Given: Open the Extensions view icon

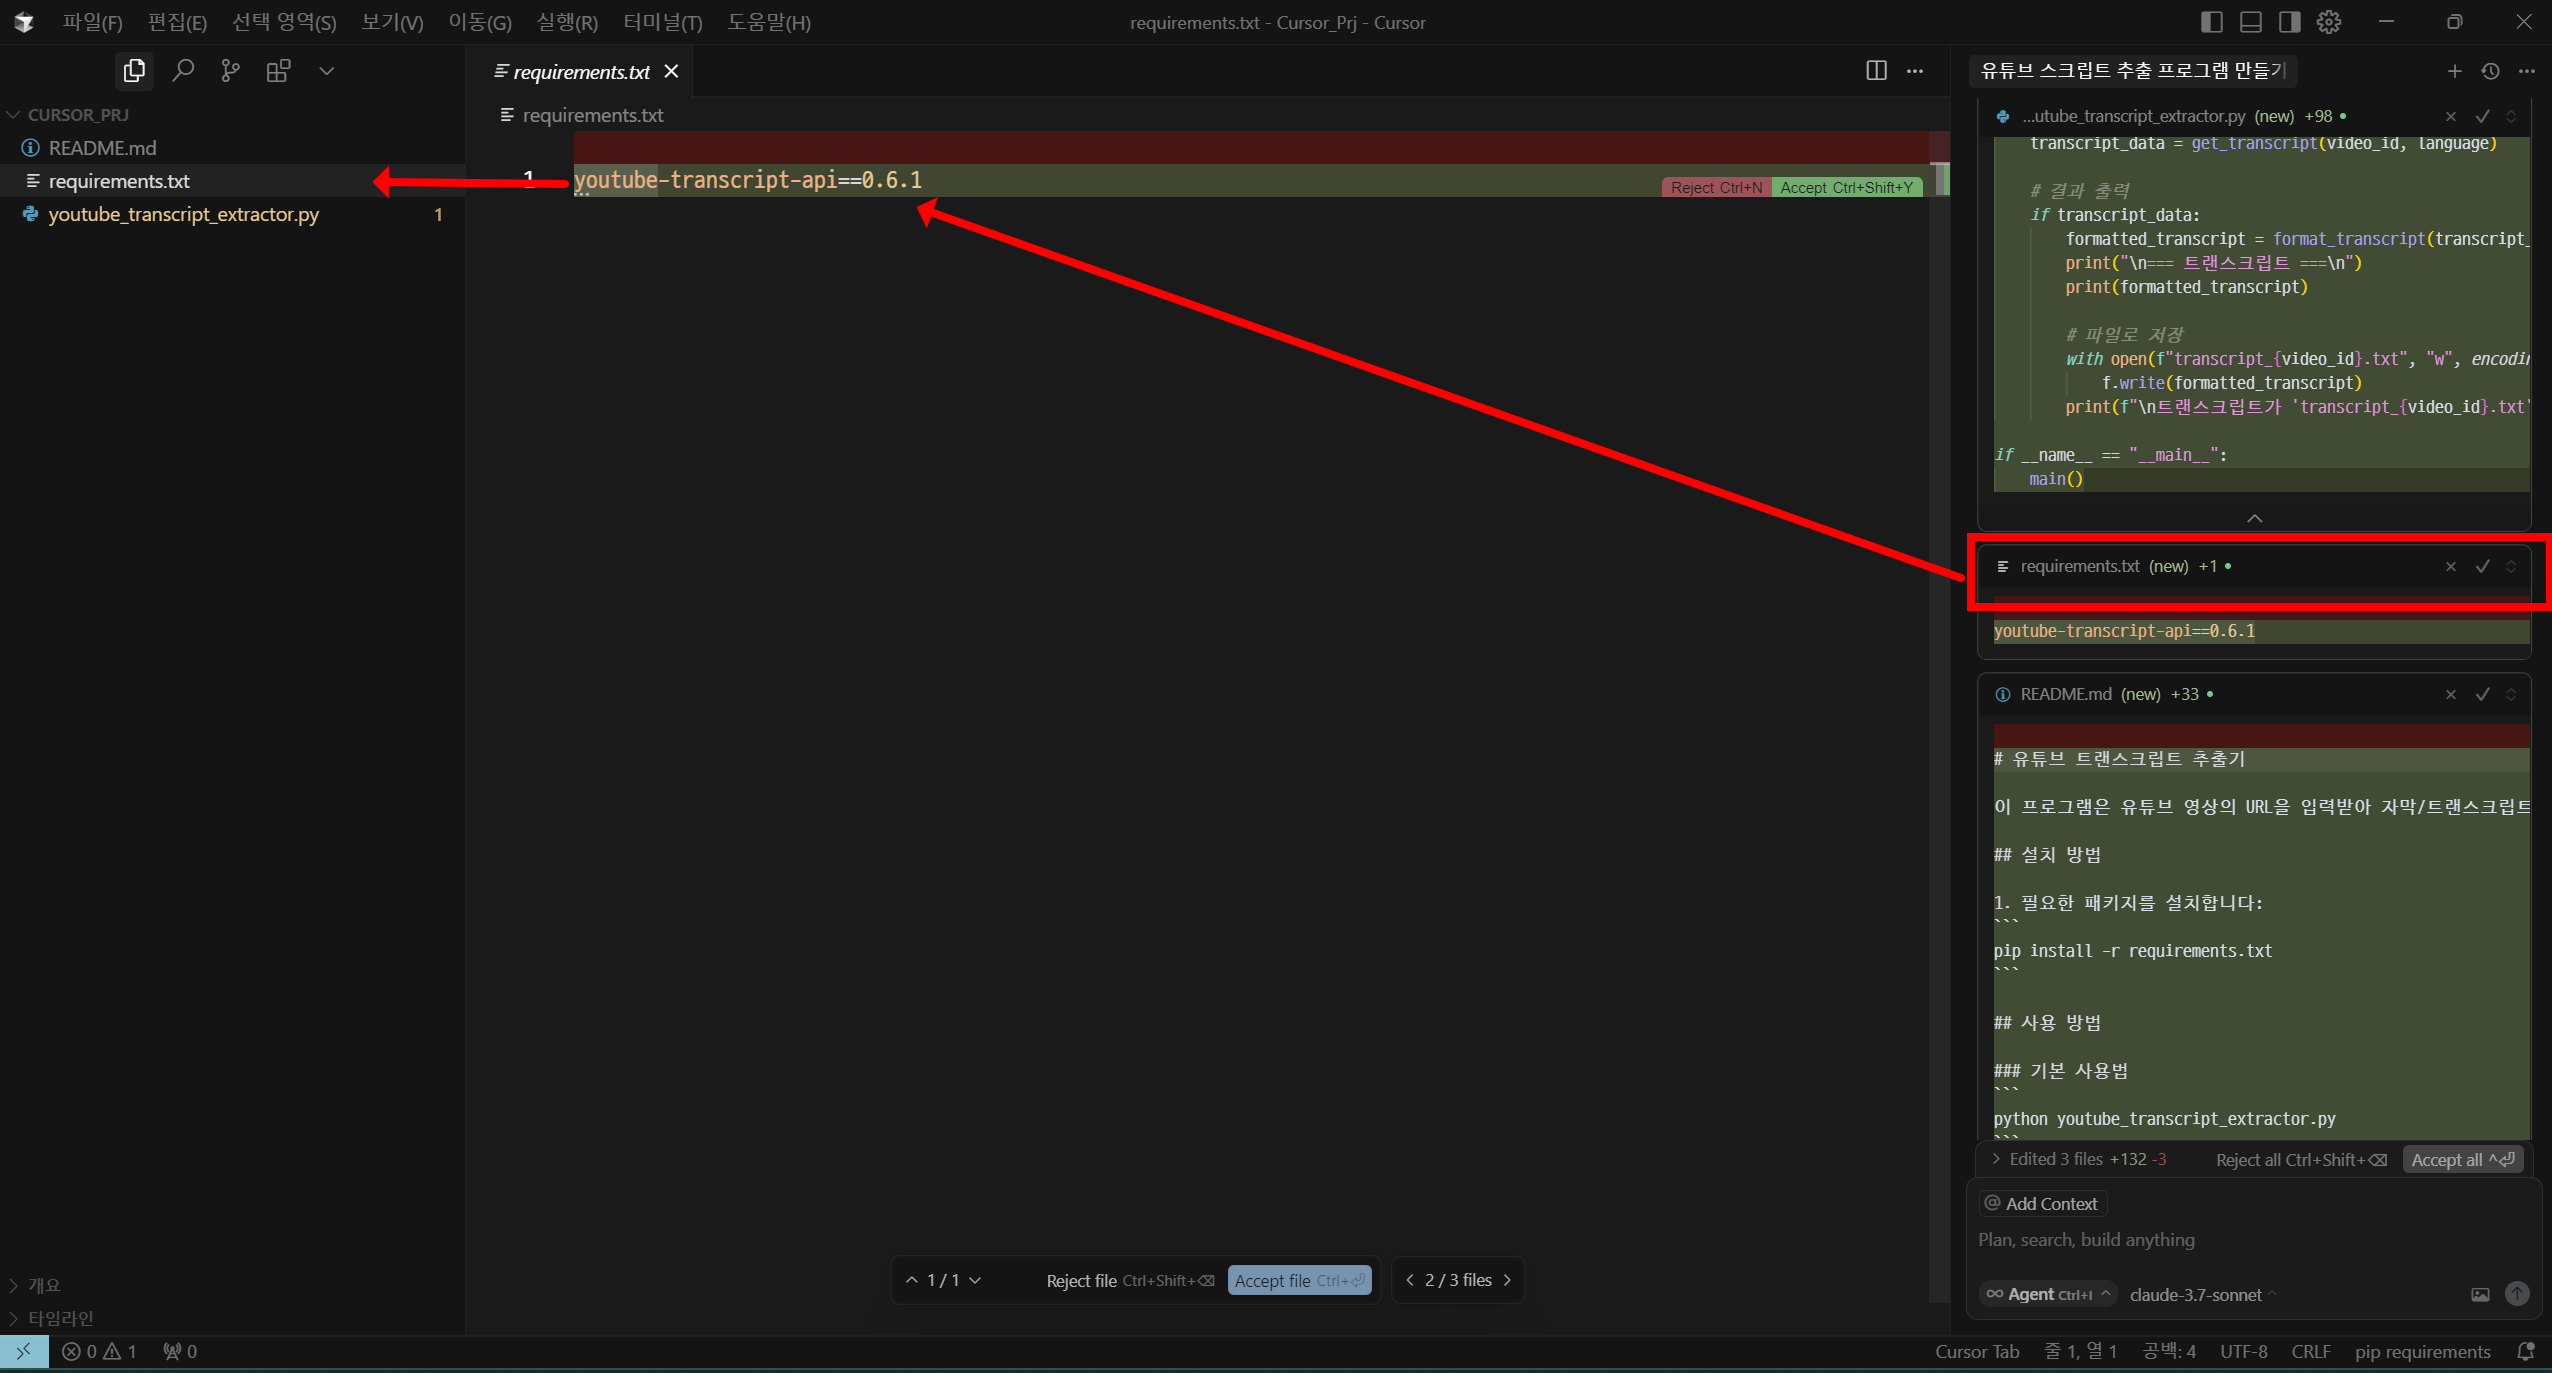Looking at the screenshot, I should 278,71.
